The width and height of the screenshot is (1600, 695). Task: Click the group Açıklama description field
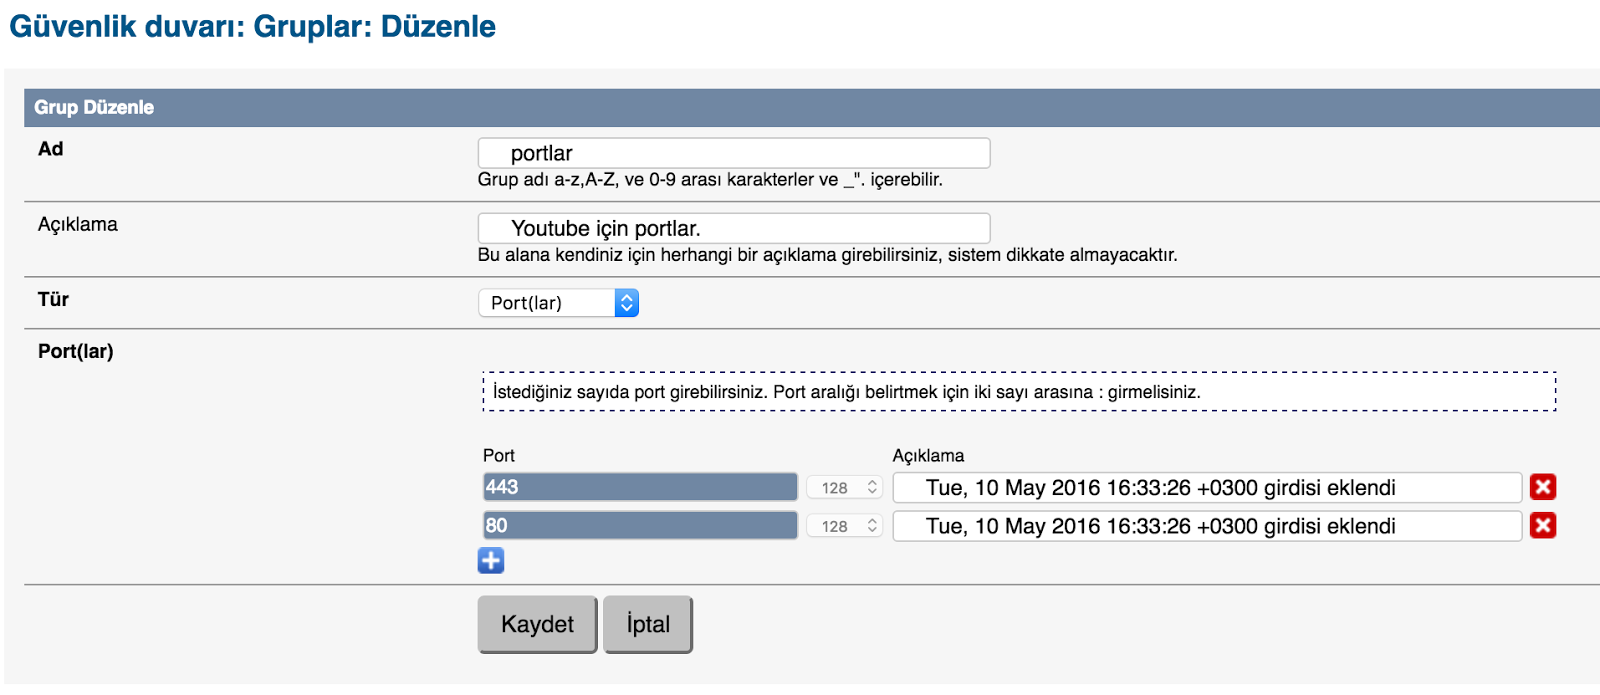(x=734, y=228)
